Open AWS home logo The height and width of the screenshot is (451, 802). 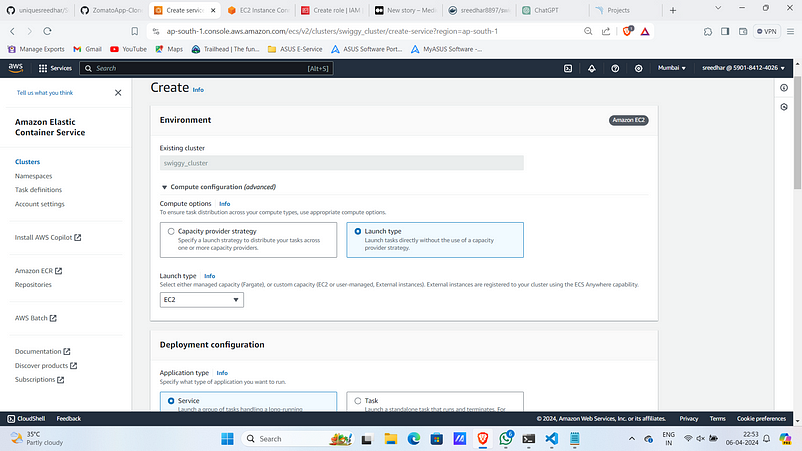point(15,67)
